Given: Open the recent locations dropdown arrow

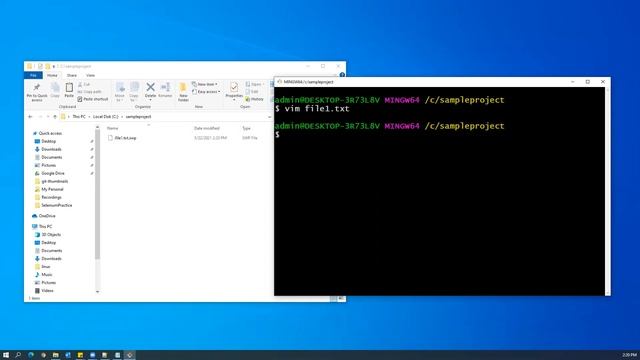Looking at the screenshot, I should (48, 117).
